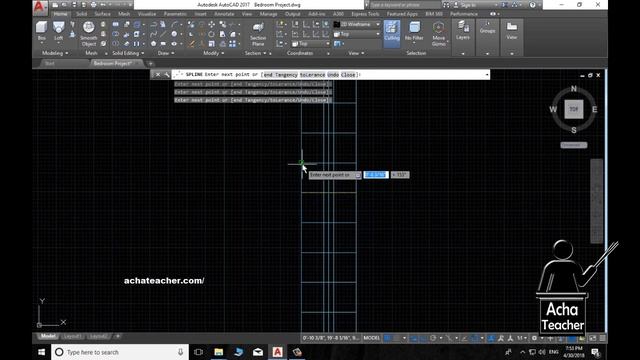Toggle grid display in status bar
This screenshot has width=640, height=360.
pyautogui.click(x=387, y=338)
